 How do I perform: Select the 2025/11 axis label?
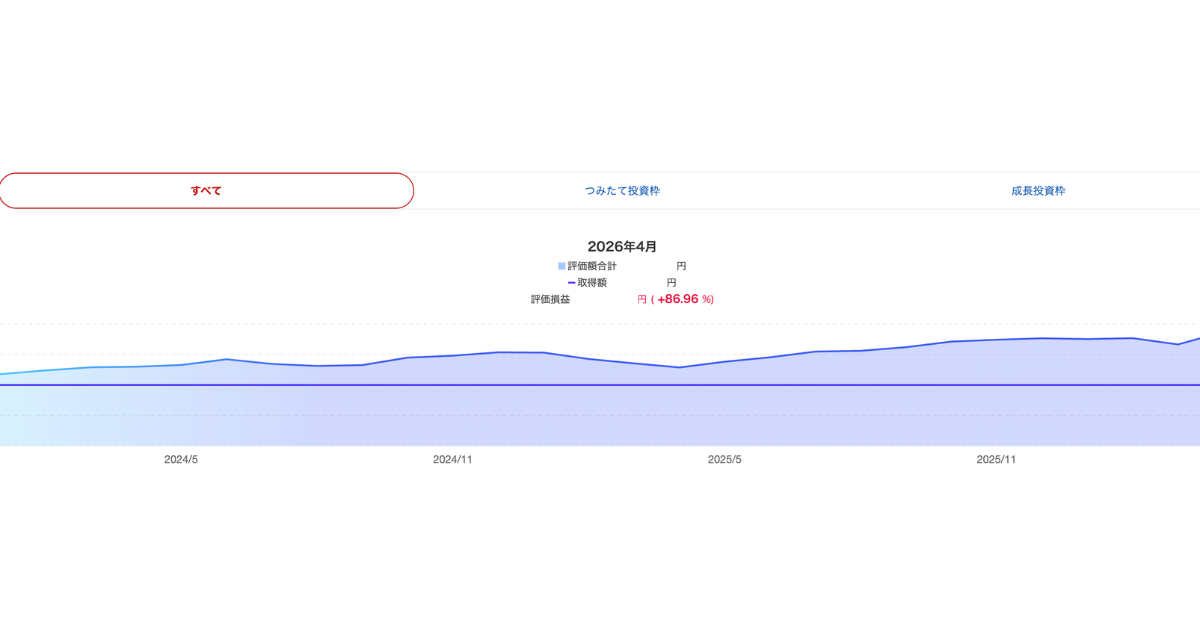(996, 459)
